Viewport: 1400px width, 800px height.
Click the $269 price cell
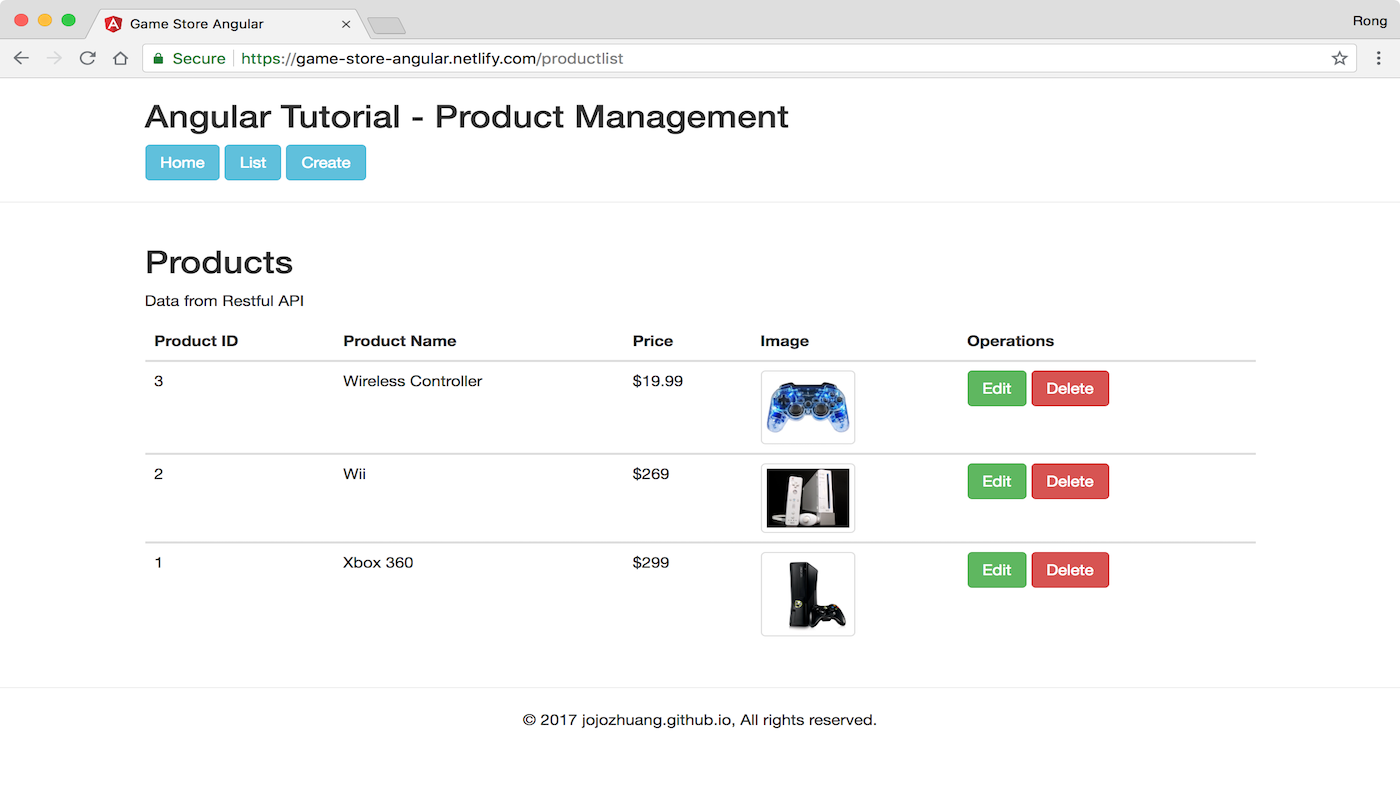coord(651,474)
